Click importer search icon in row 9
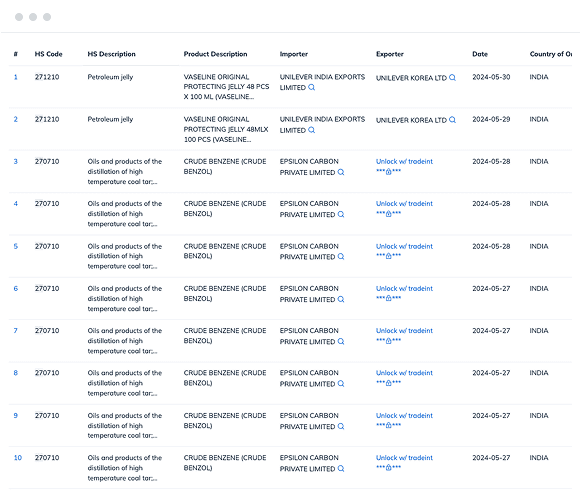This screenshot has height=500, width=580. tap(341, 426)
